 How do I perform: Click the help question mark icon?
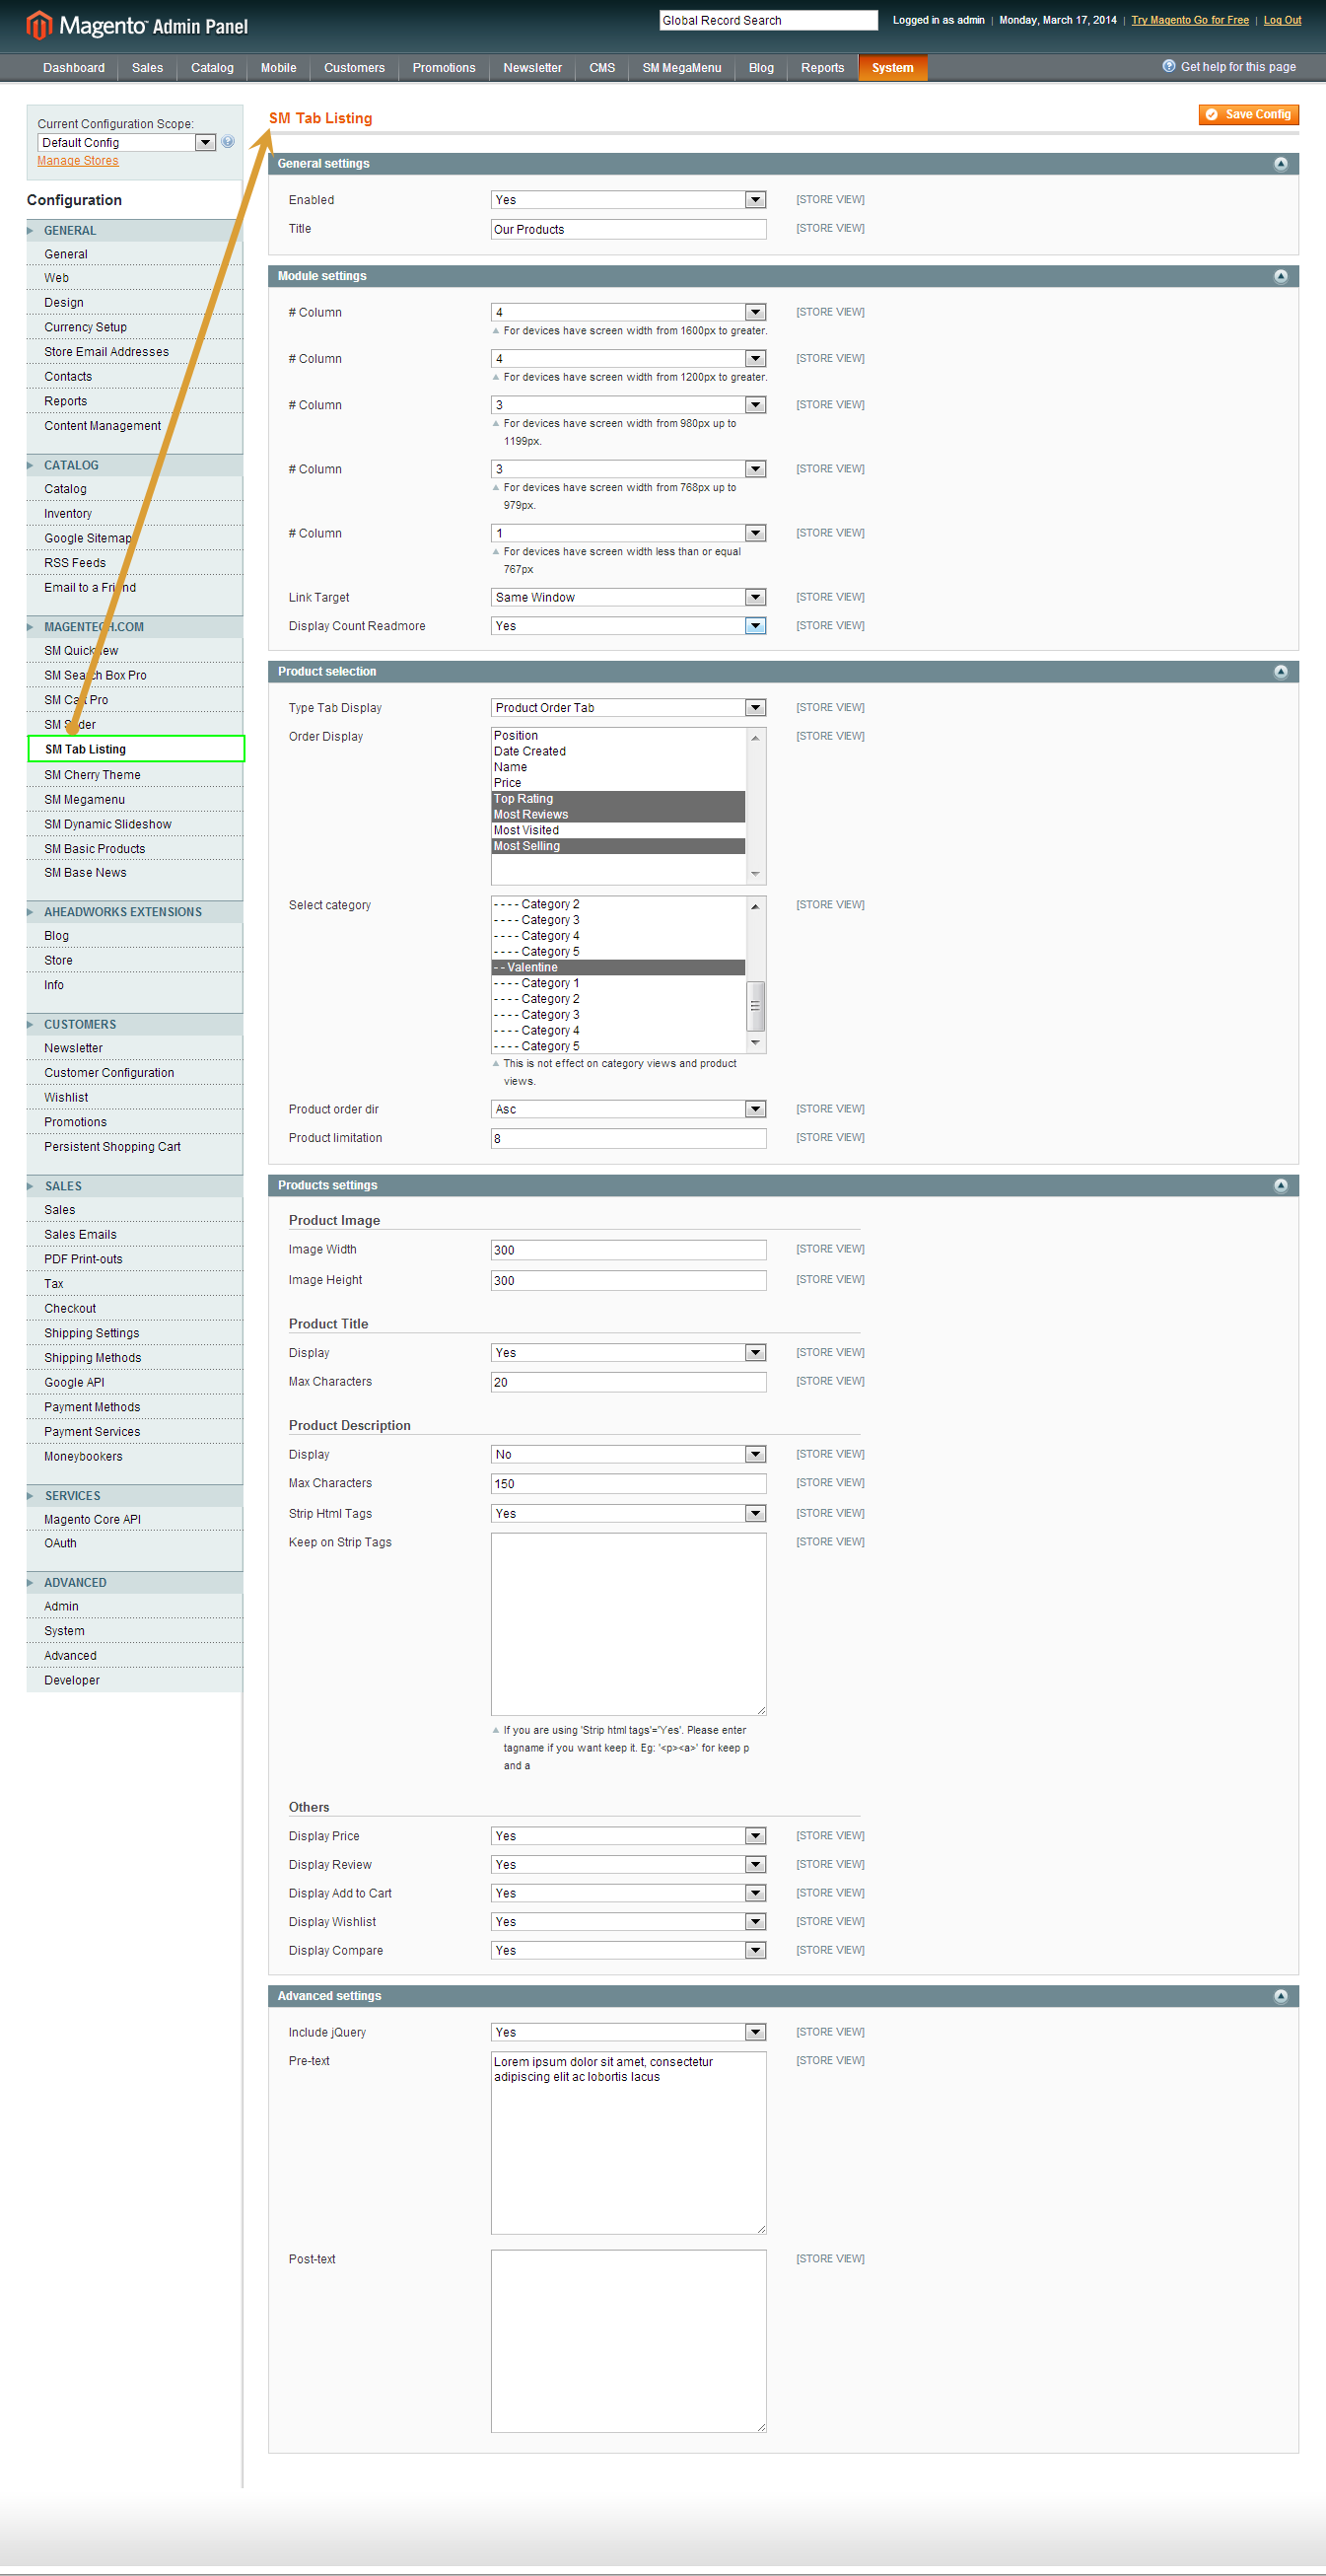[1168, 67]
